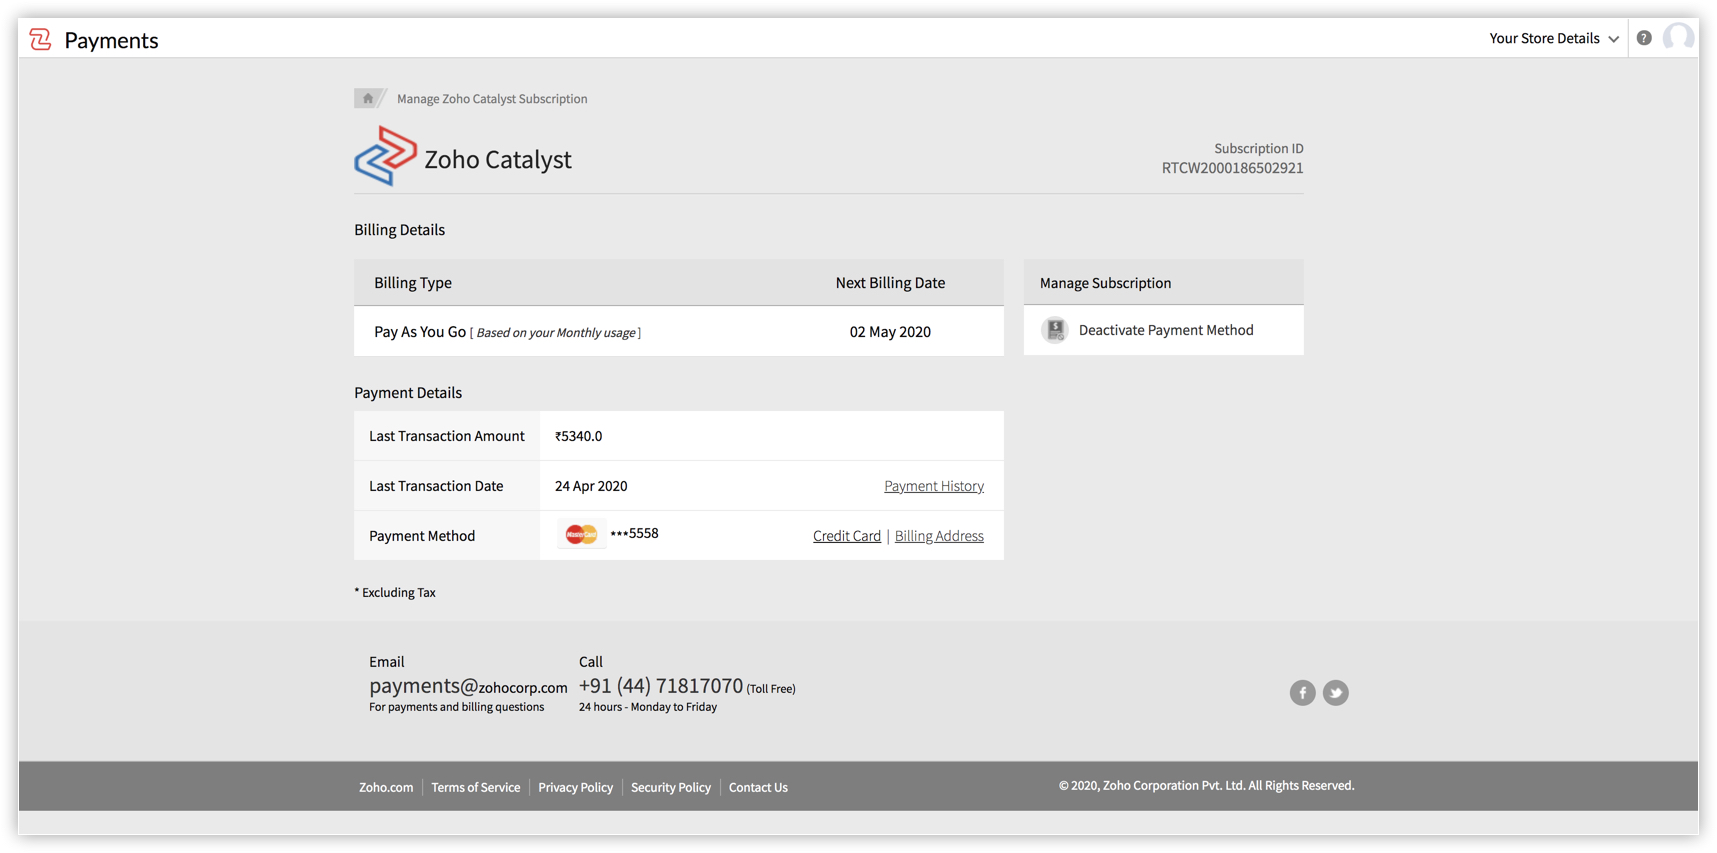Viewport: 1717px width, 853px height.
Task: Click next billing date 02 May 2020
Action: (890, 332)
